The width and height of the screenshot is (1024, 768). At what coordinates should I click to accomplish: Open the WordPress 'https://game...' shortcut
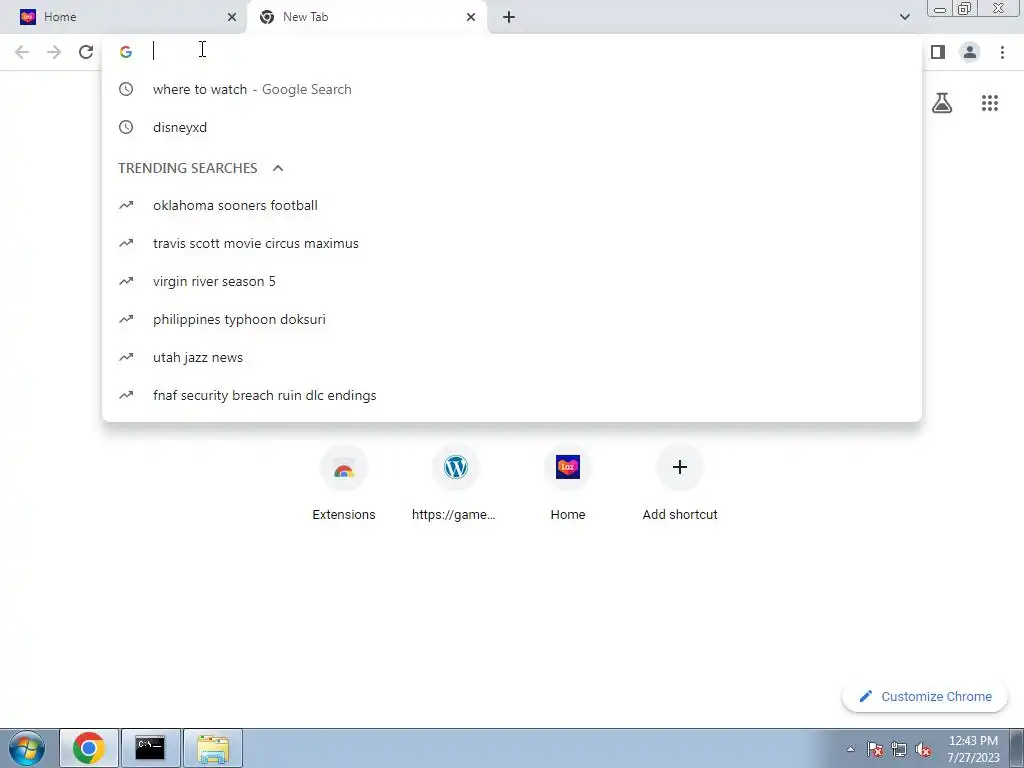(x=455, y=483)
